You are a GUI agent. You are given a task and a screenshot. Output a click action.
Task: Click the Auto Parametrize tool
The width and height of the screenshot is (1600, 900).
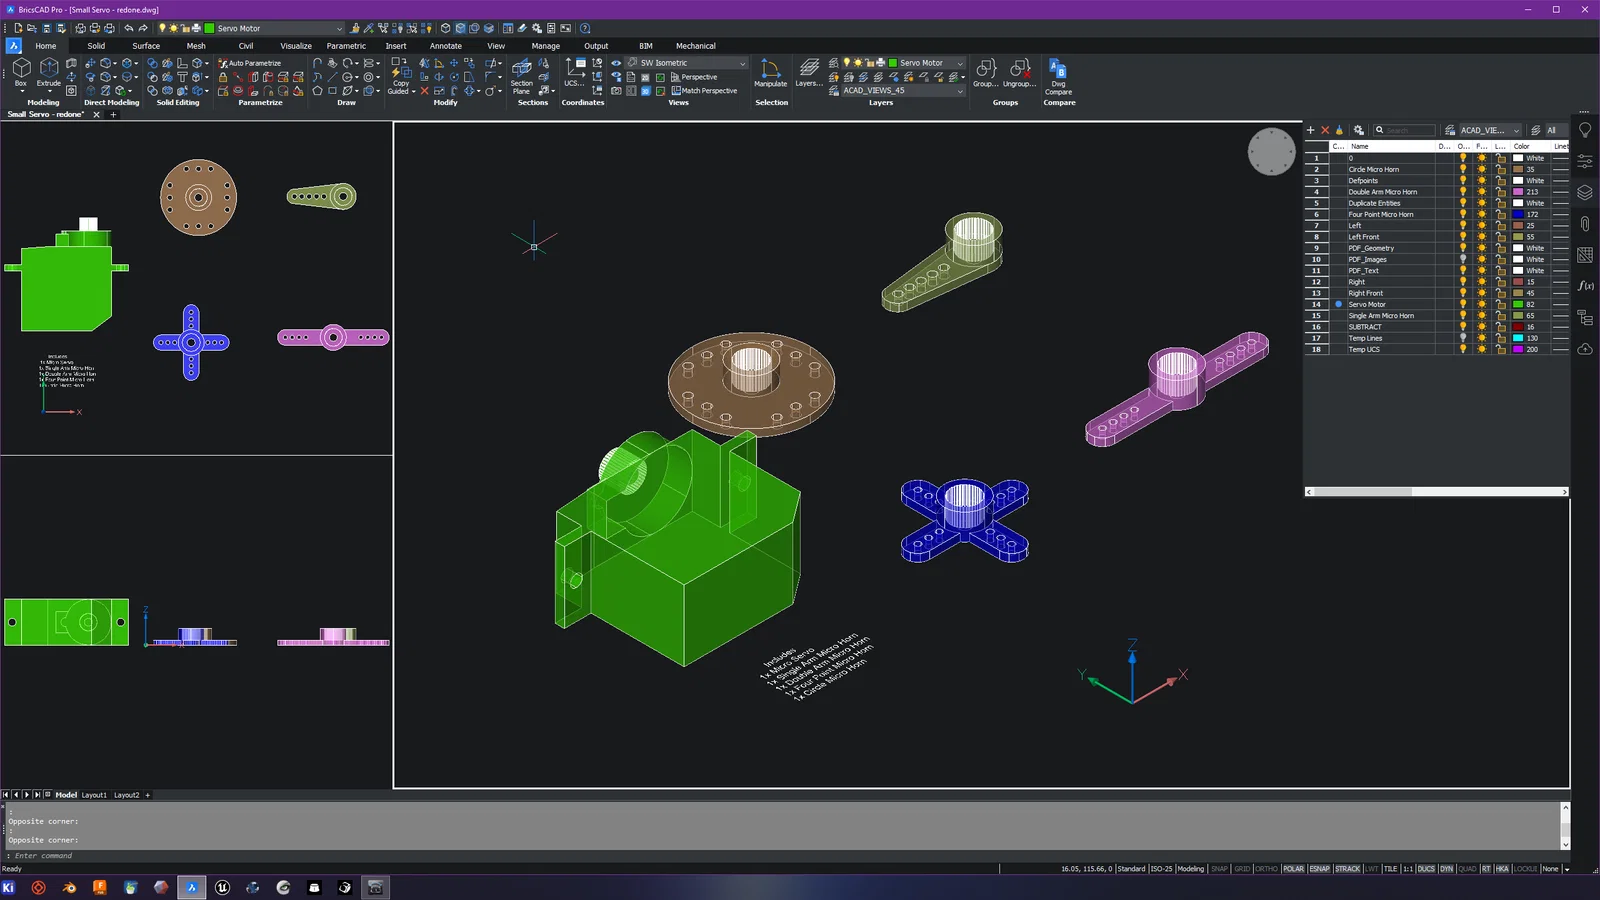[x=250, y=63]
